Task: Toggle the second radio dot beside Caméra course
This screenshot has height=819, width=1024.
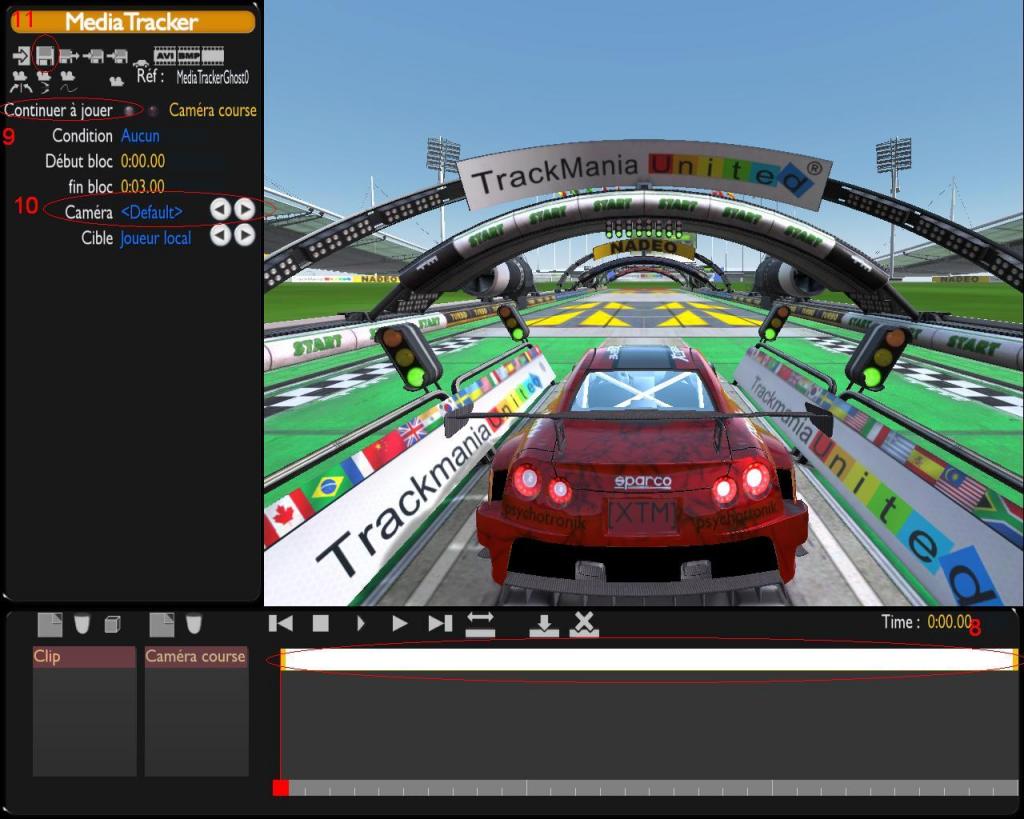Action: [x=153, y=110]
